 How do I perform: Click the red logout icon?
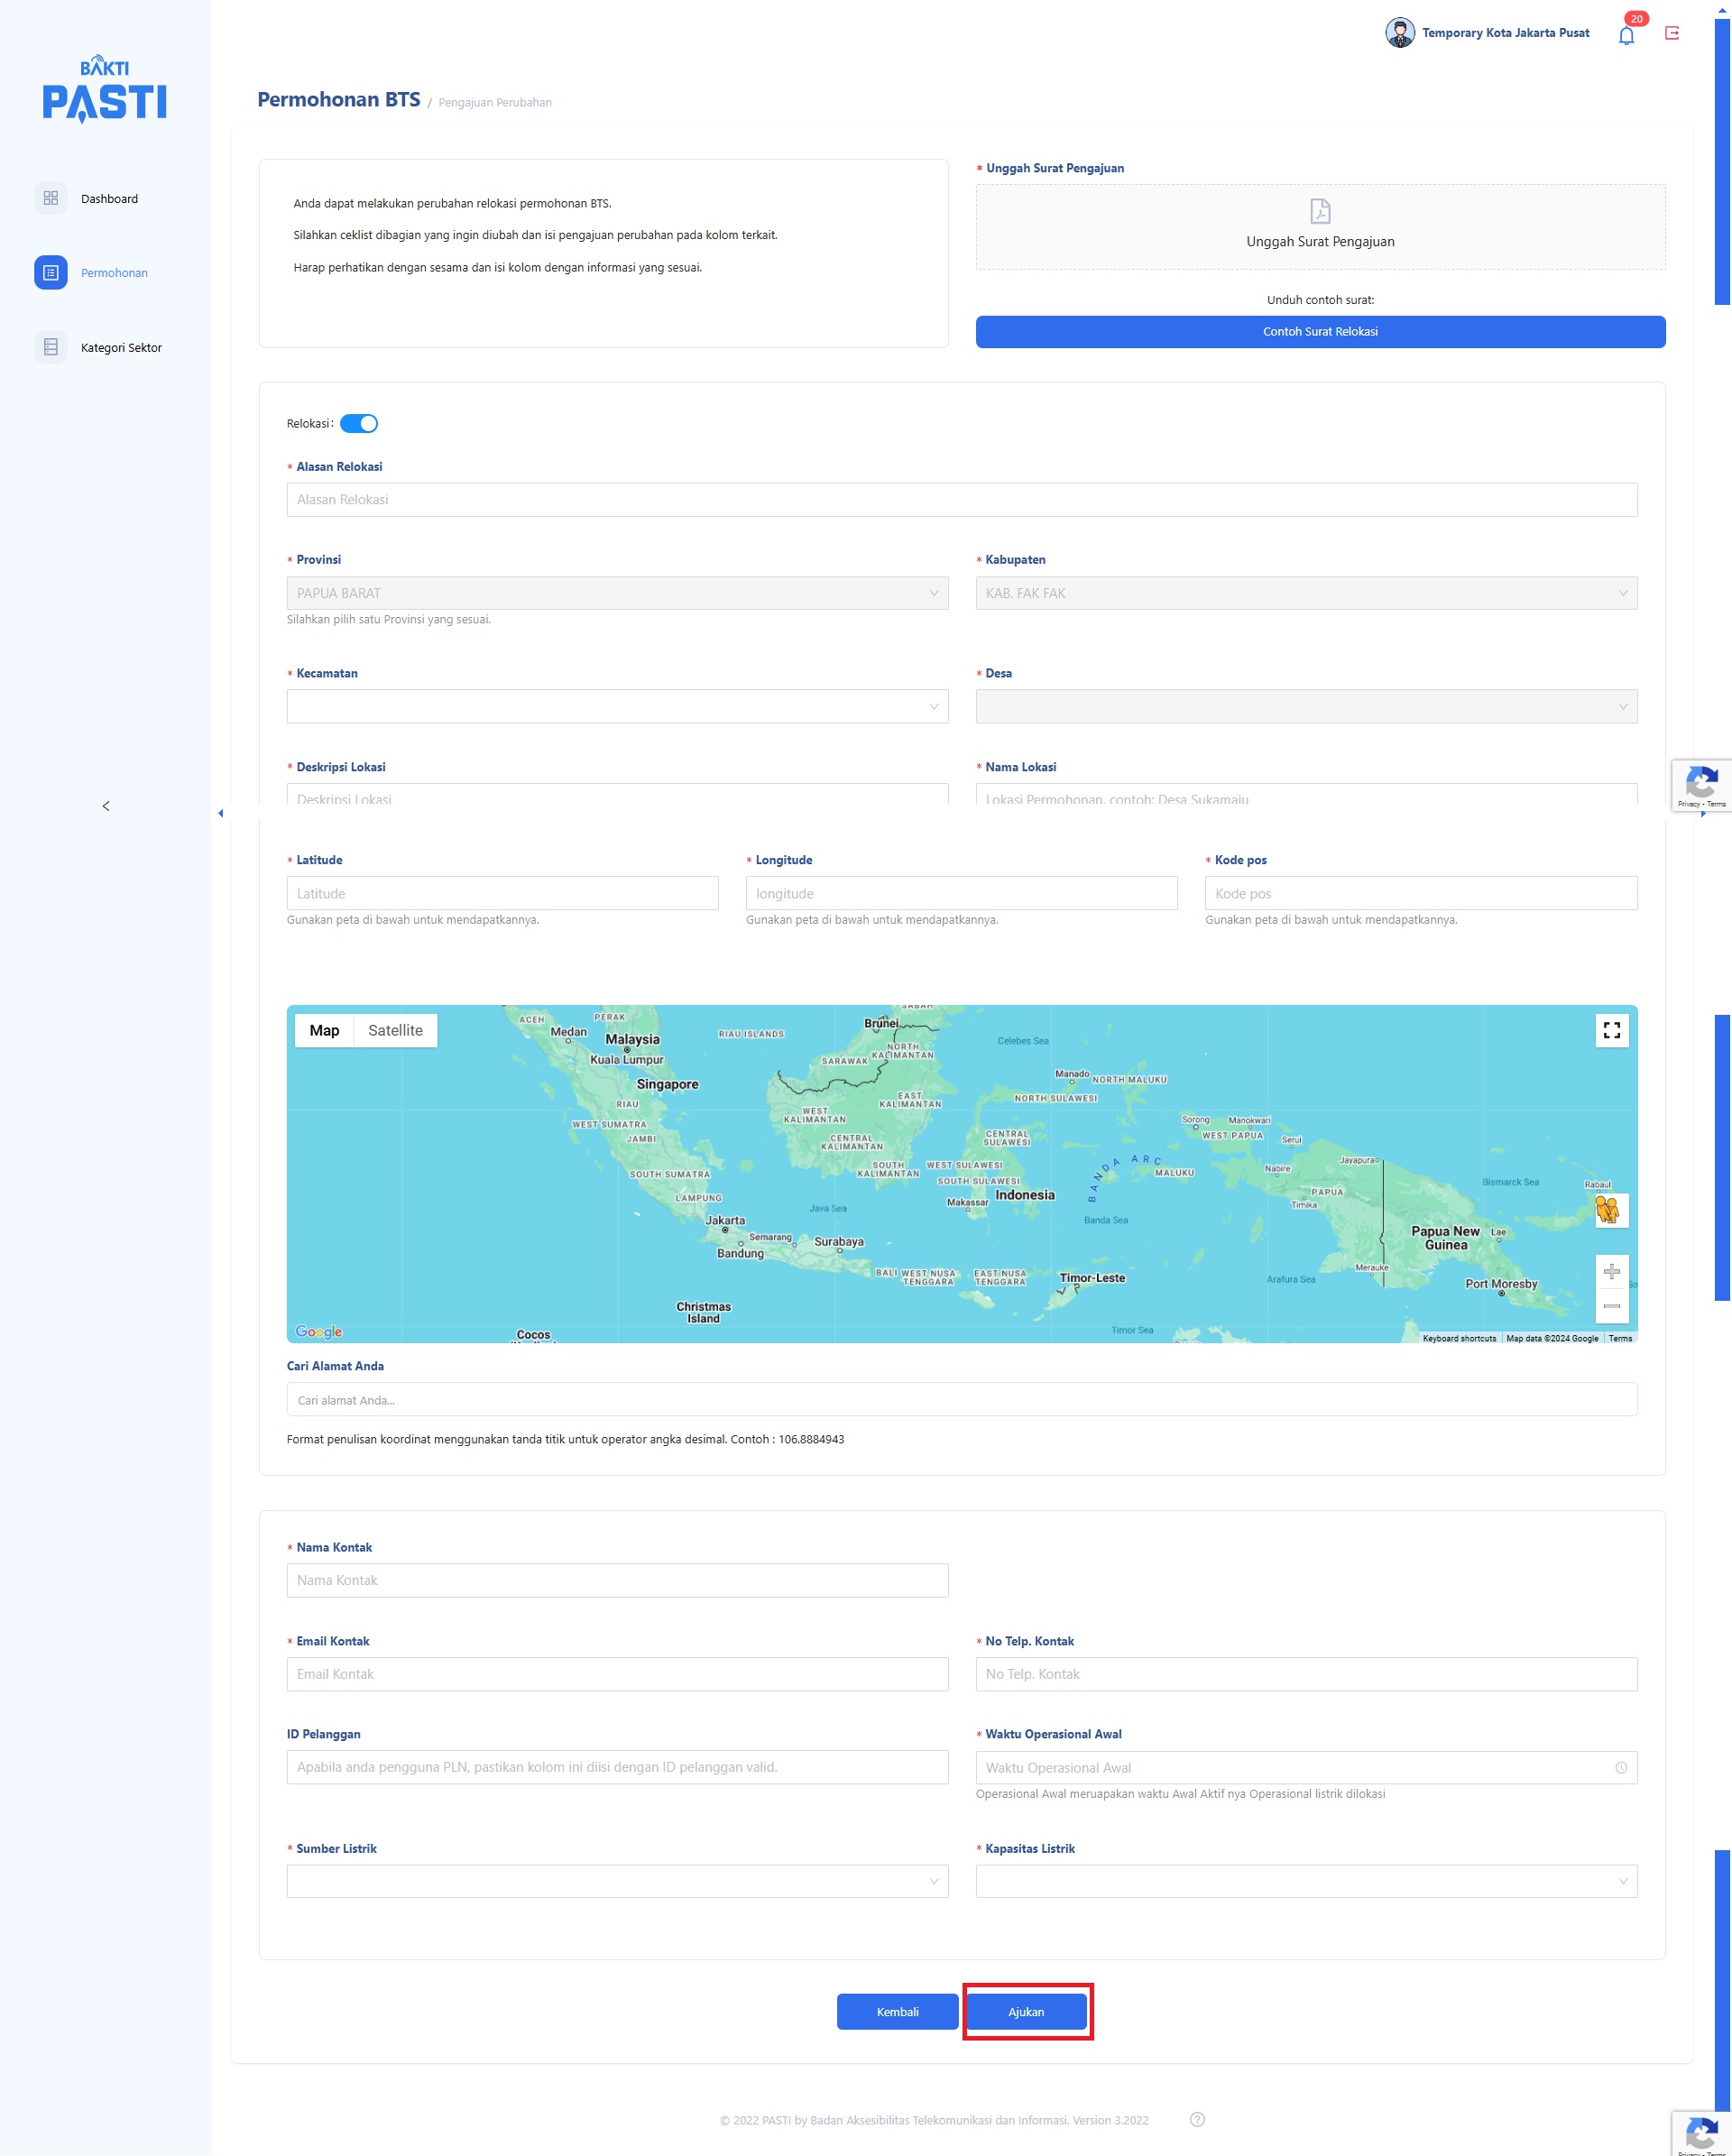point(1672,33)
